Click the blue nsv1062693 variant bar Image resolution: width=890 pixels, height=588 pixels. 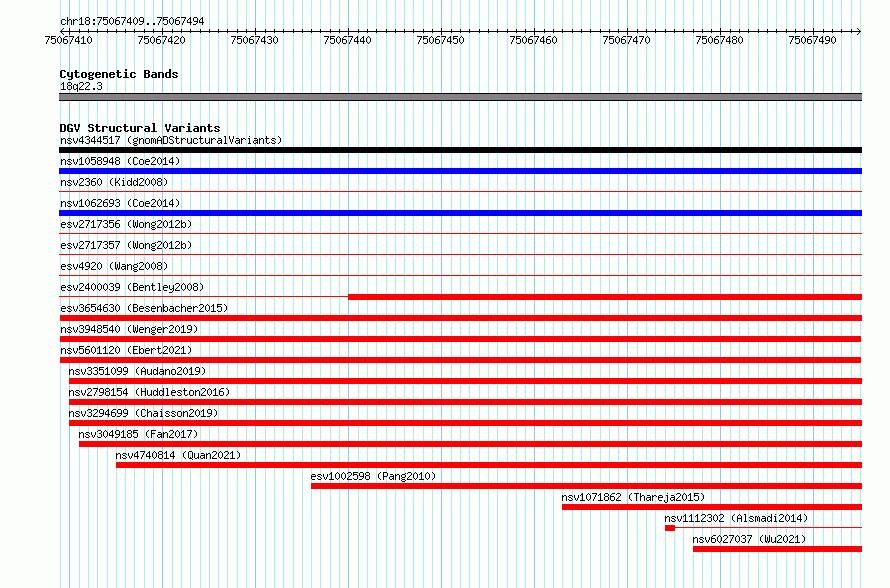(x=460, y=213)
